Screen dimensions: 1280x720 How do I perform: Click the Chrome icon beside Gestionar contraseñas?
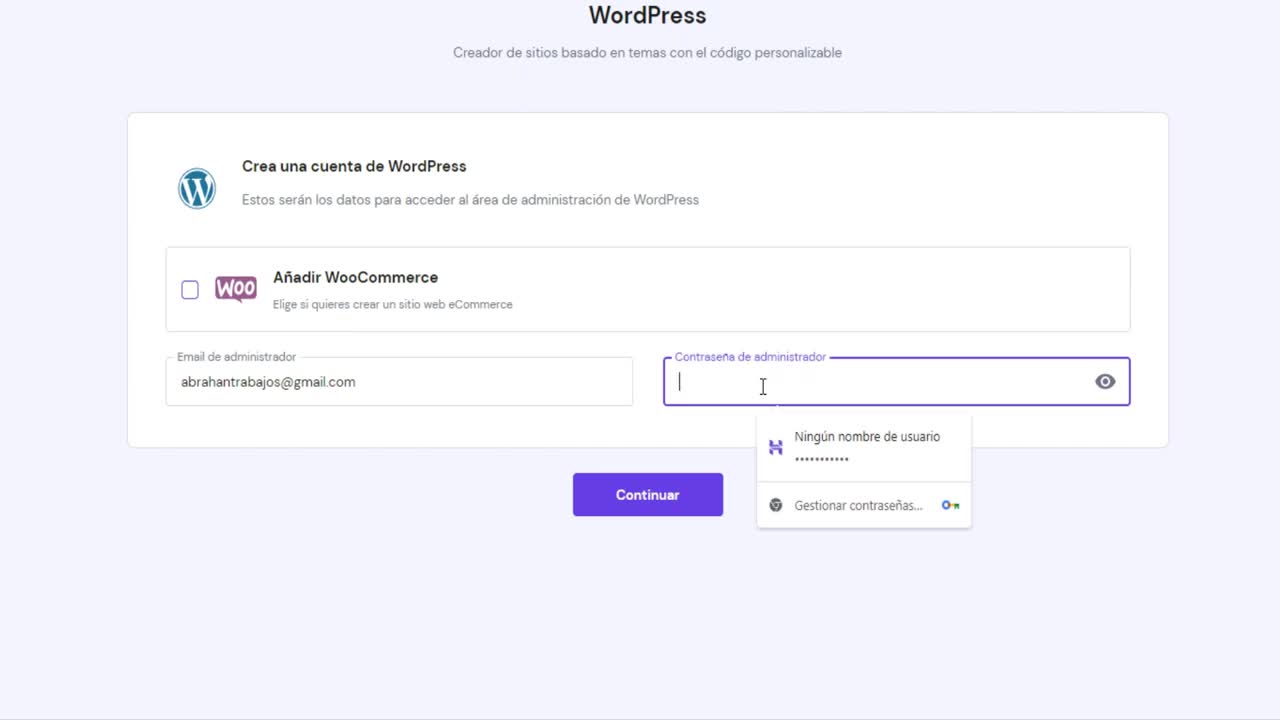coord(776,505)
